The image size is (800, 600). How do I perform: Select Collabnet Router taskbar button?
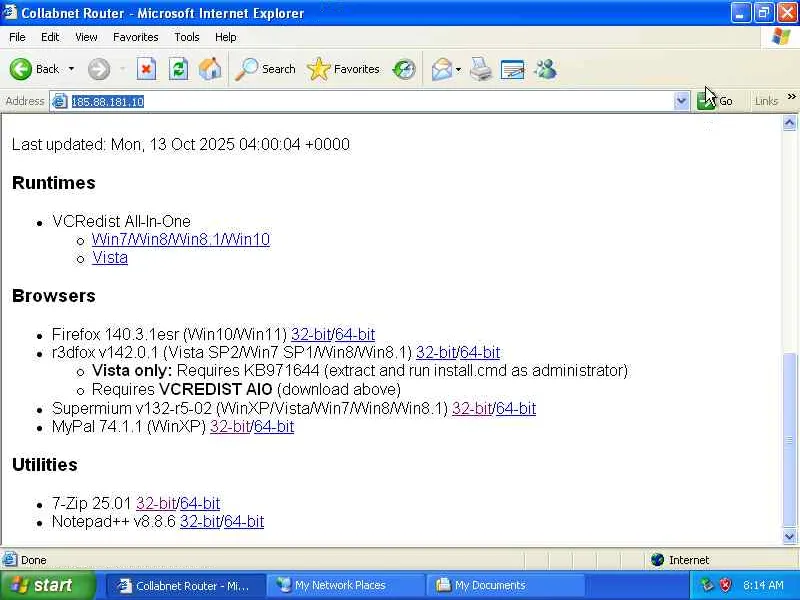[x=186, y=585]
